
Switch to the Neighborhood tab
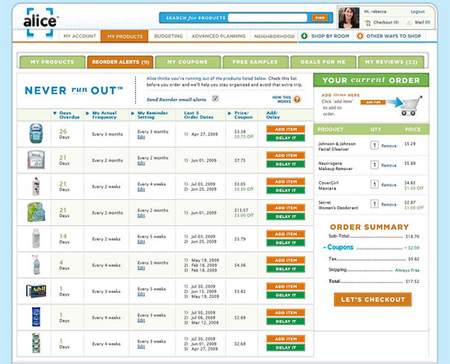tap(274, 36)
